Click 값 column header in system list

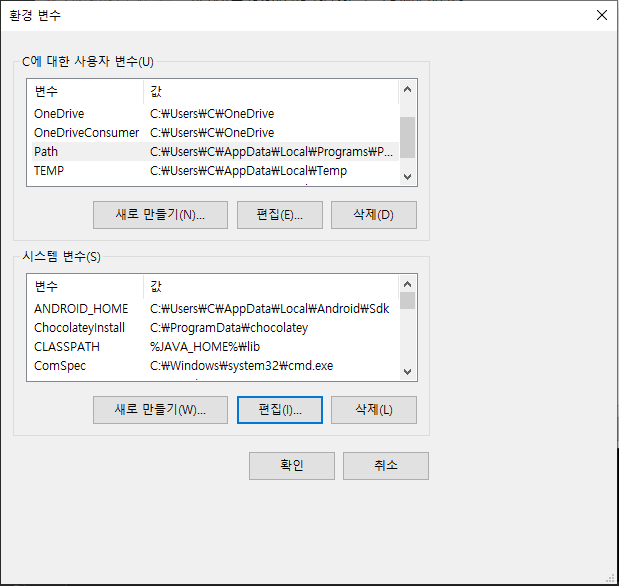point(271,286)
